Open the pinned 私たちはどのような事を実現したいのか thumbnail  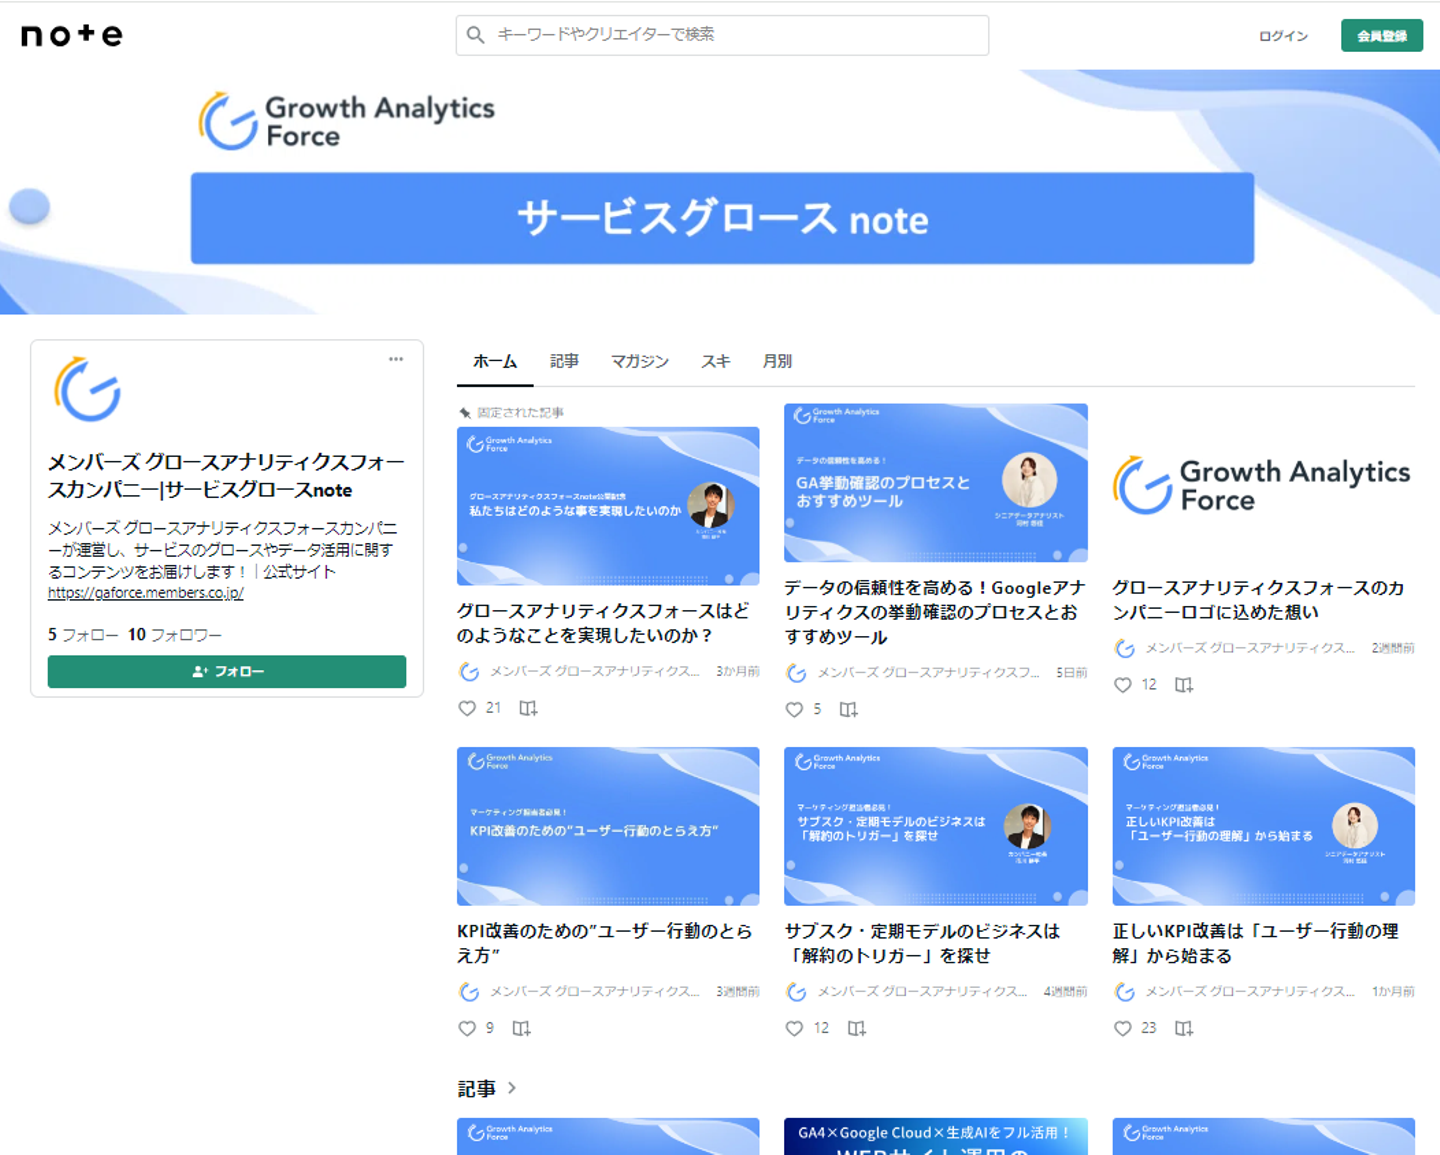608,506
